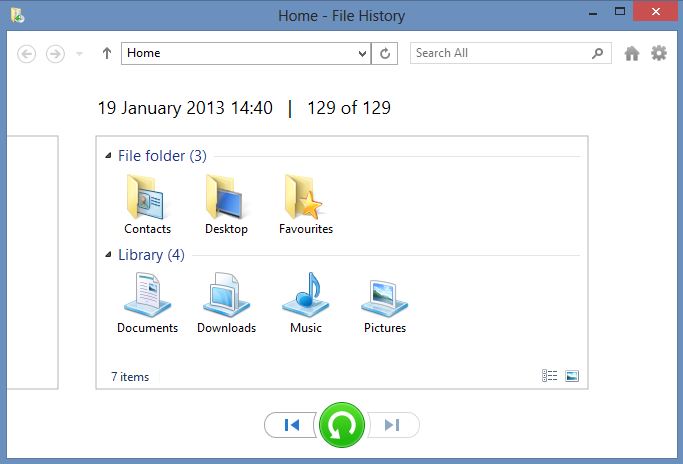Refresh the current File History view
Image resolution: width=683 pixels, height=464 pixels.
tap(385, 54)
